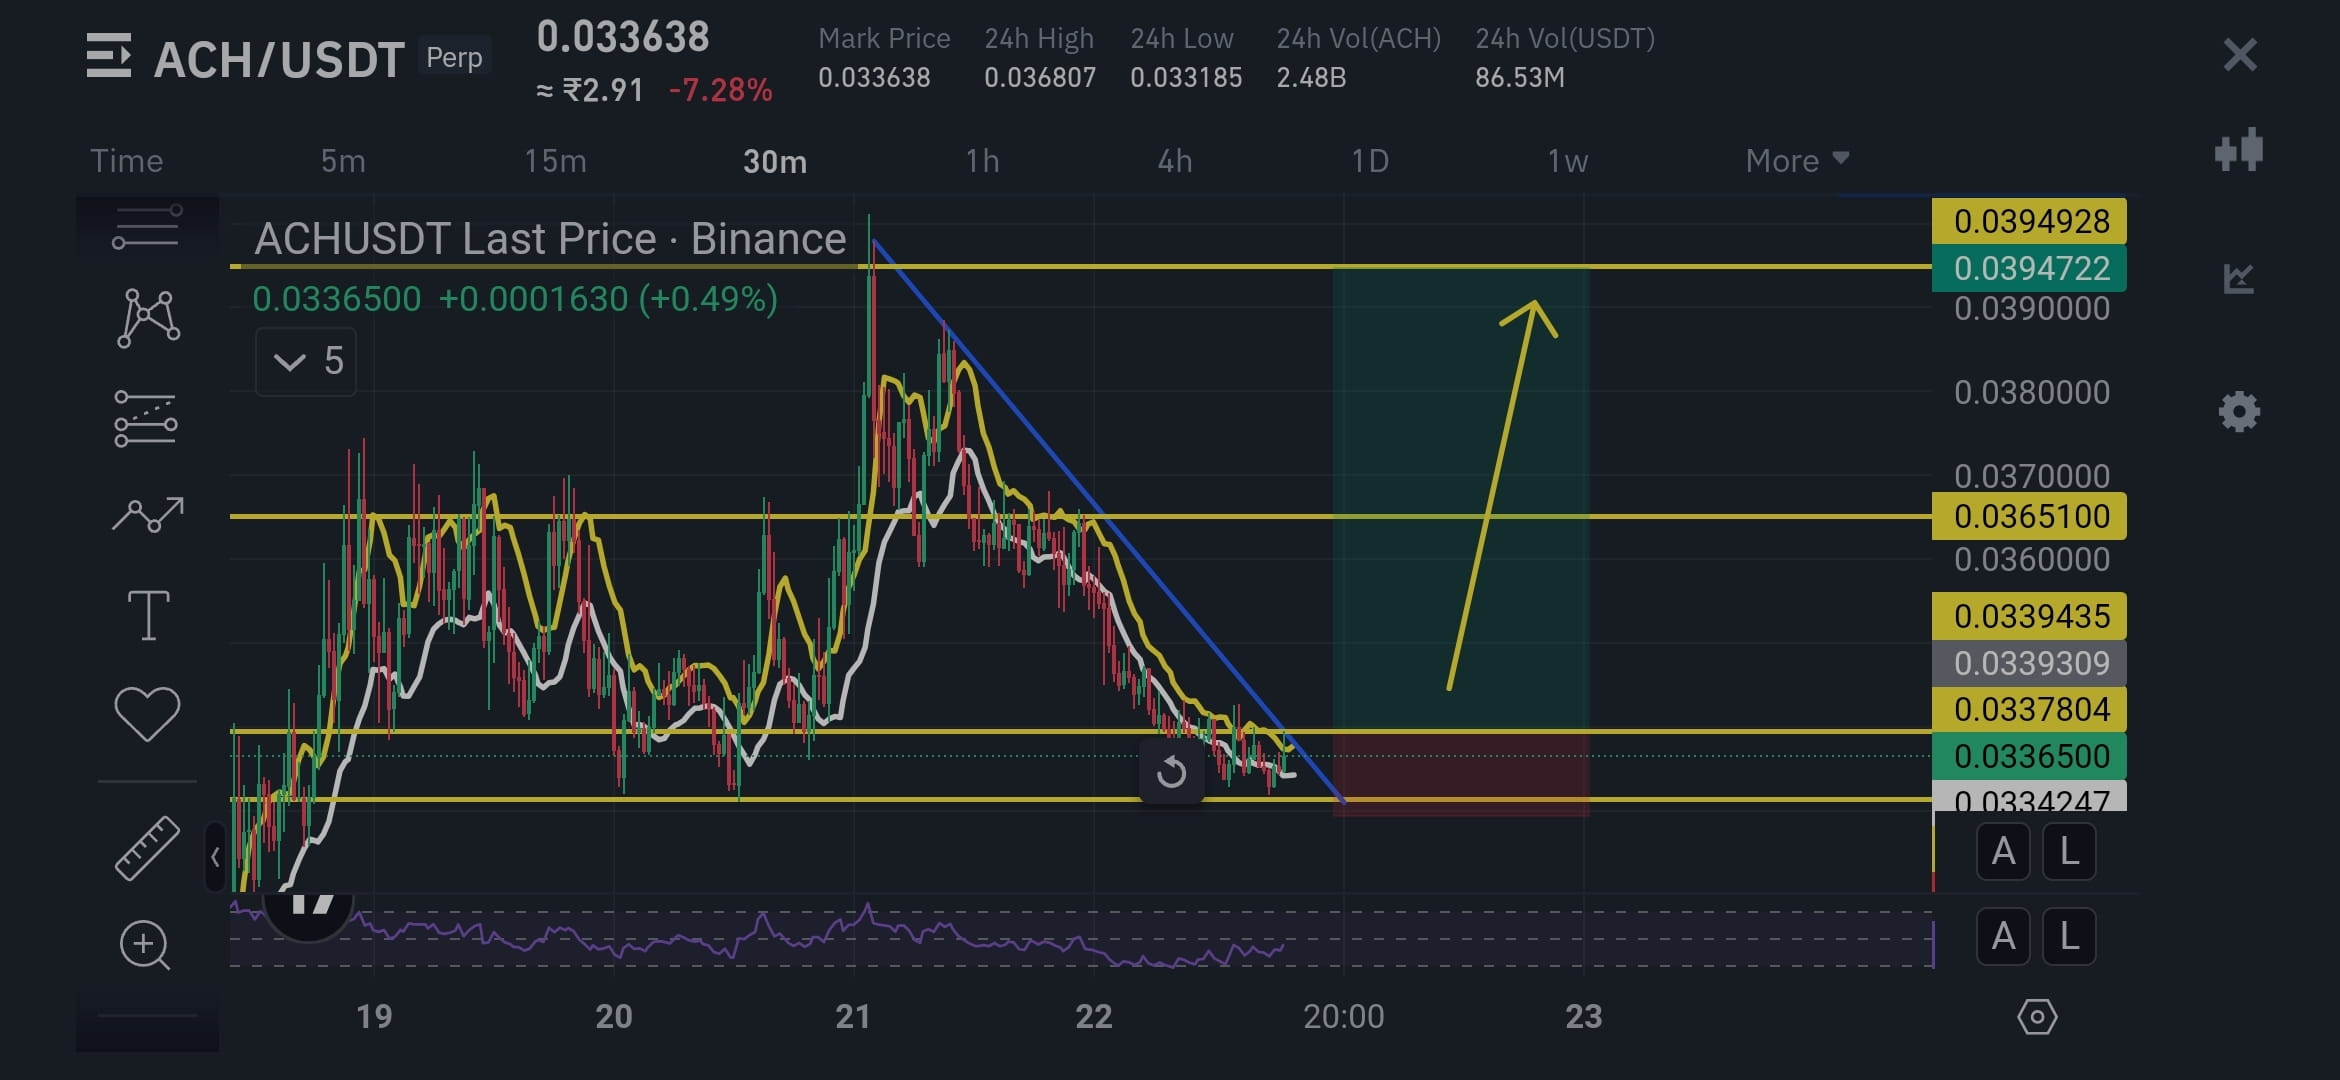
Task: Toggle log scale L on main price pane
Action: [x=2069, y=852]
